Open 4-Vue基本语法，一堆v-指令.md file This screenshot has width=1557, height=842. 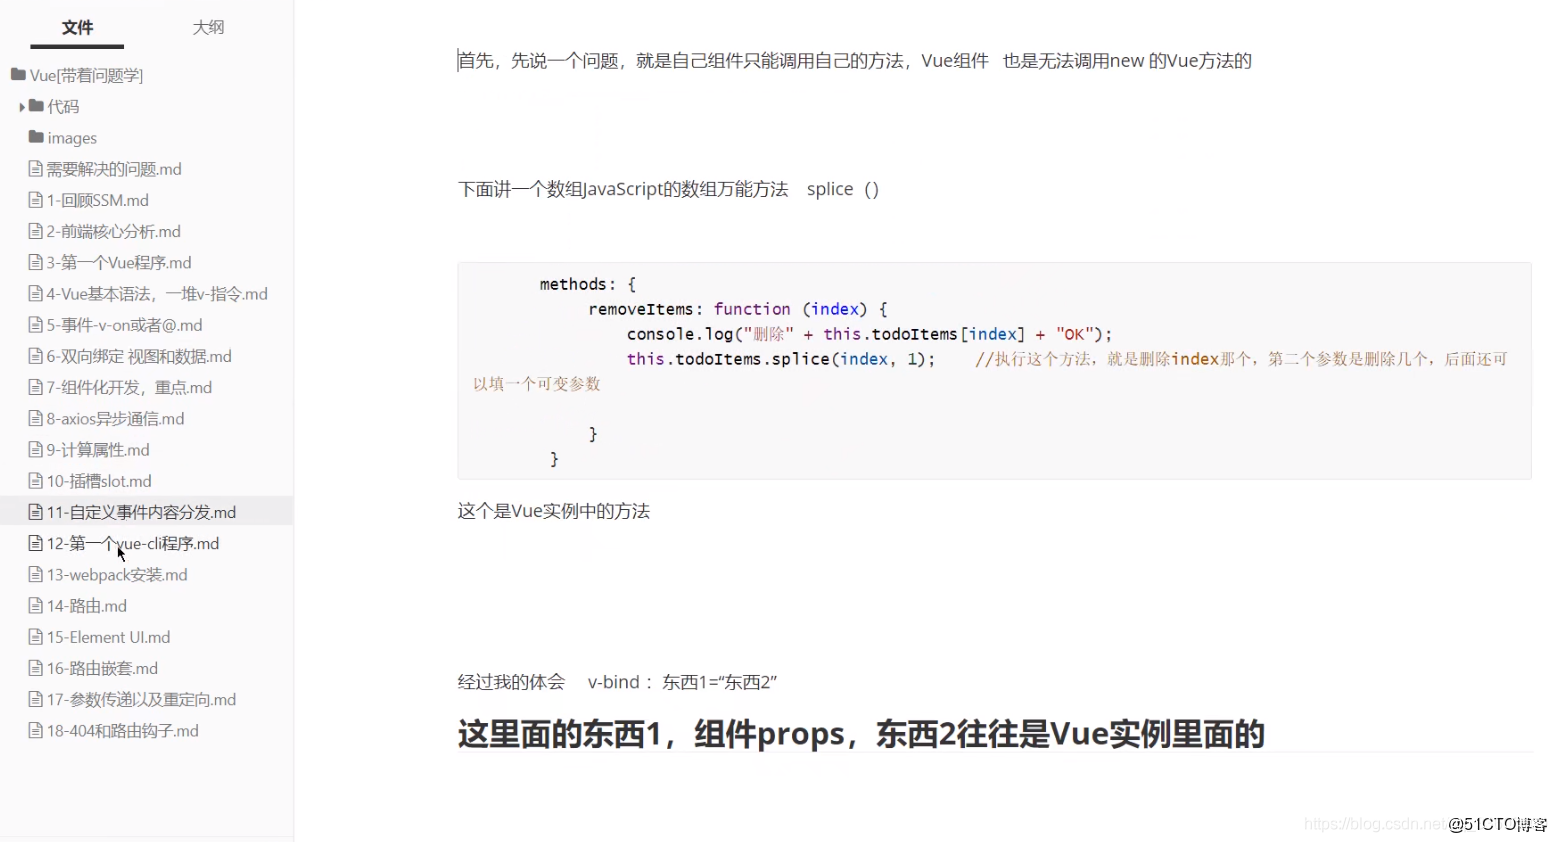(157, 294)
